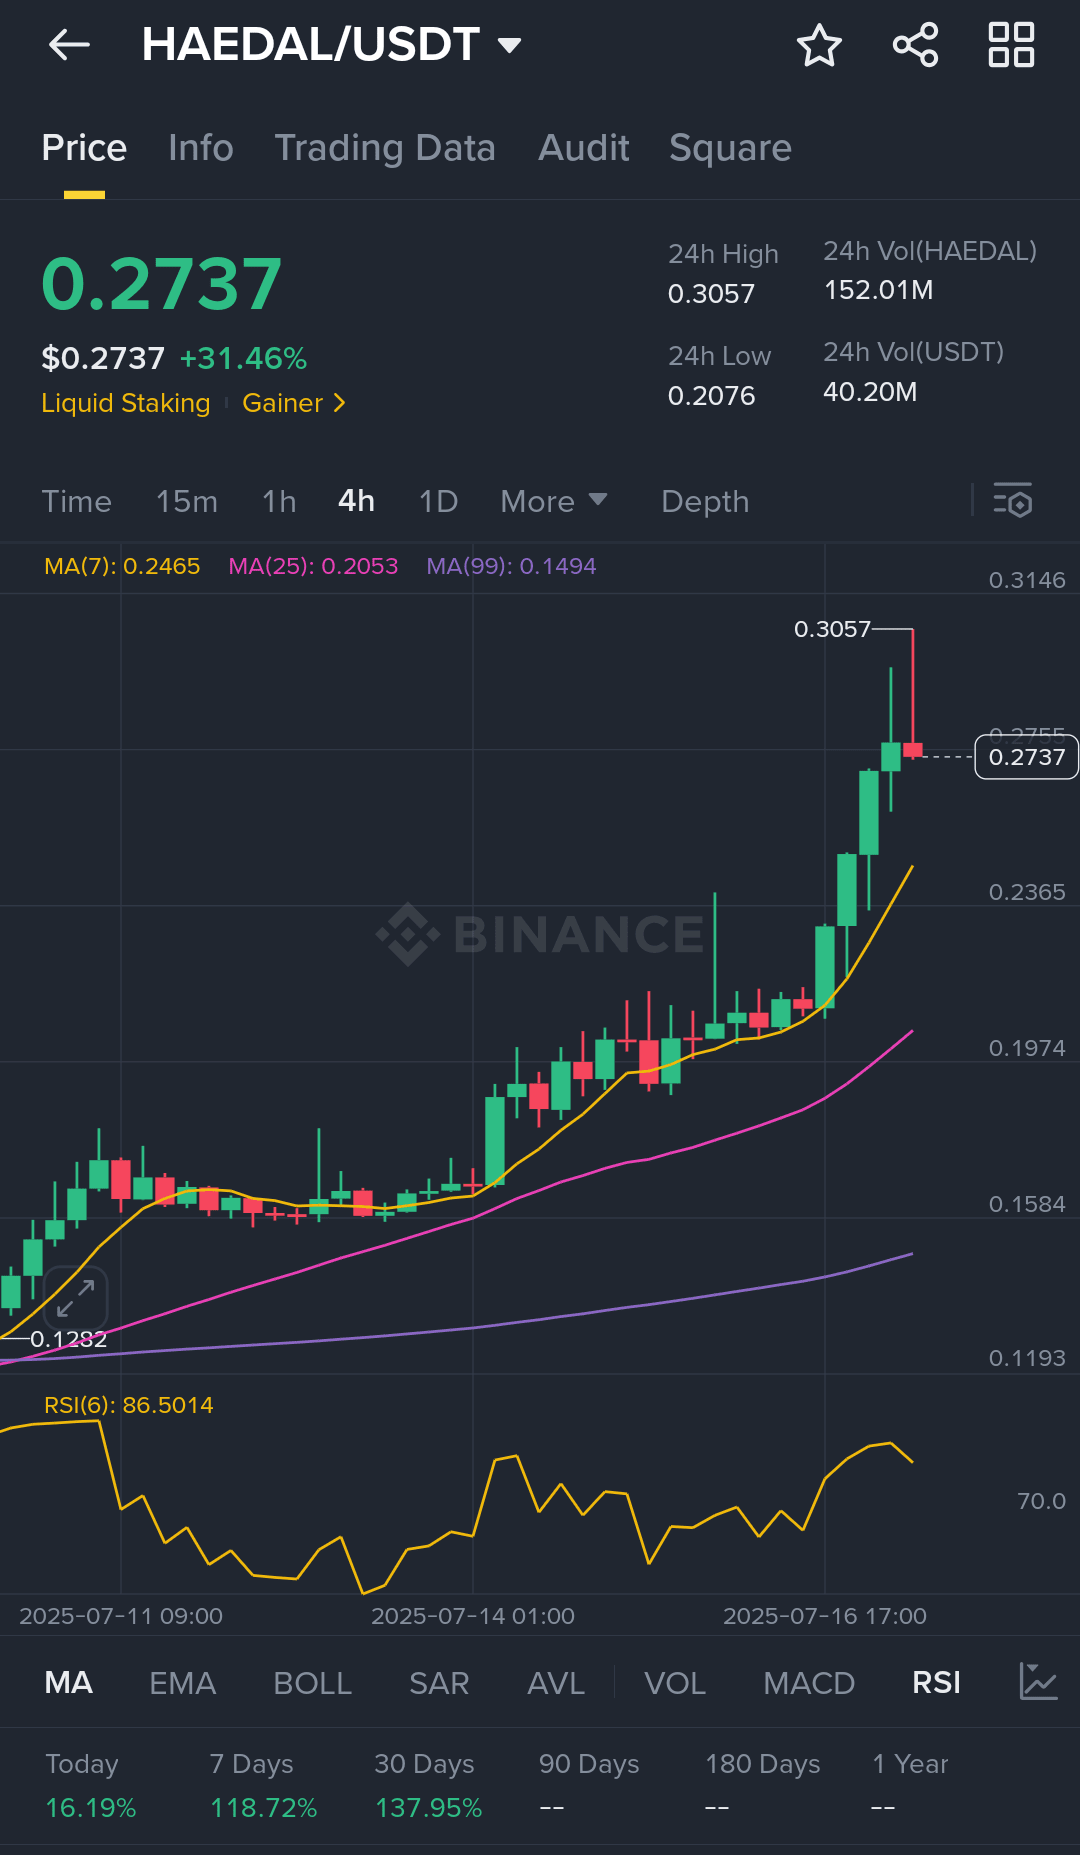Tap the 90 Days performance entry

click(589, 1786)
